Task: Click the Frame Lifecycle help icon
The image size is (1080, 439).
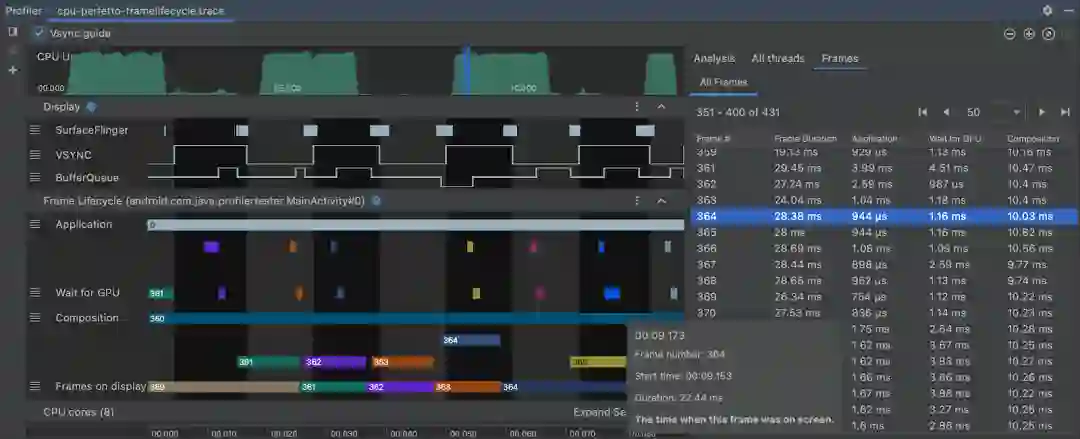Action: (x=376, y=201)
